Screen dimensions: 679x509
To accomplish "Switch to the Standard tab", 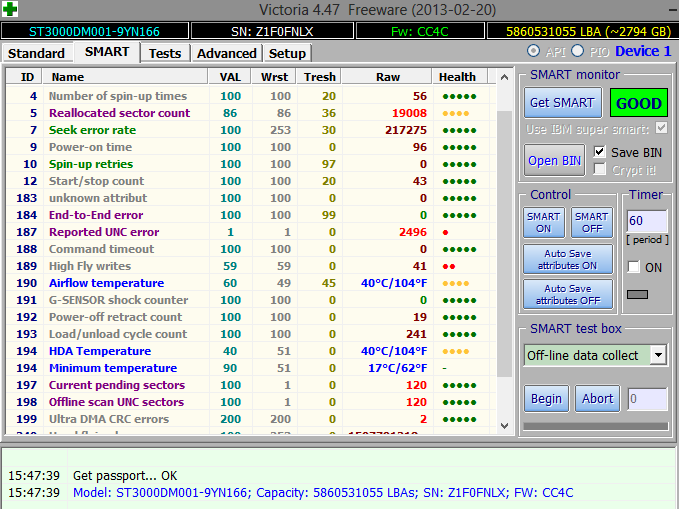I will point(36,53).
